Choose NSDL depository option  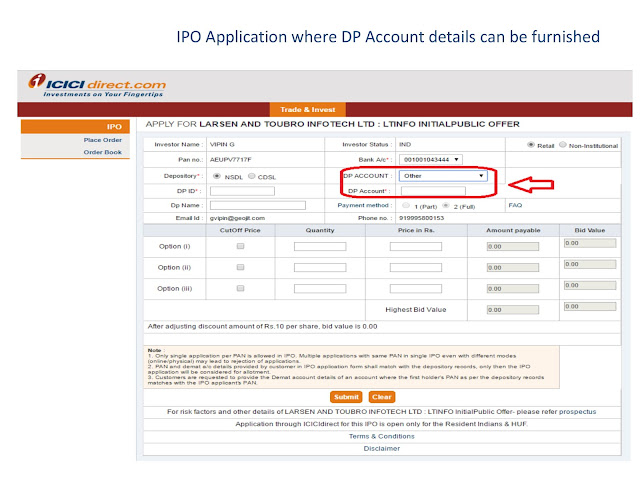click(x=217, y=176)
